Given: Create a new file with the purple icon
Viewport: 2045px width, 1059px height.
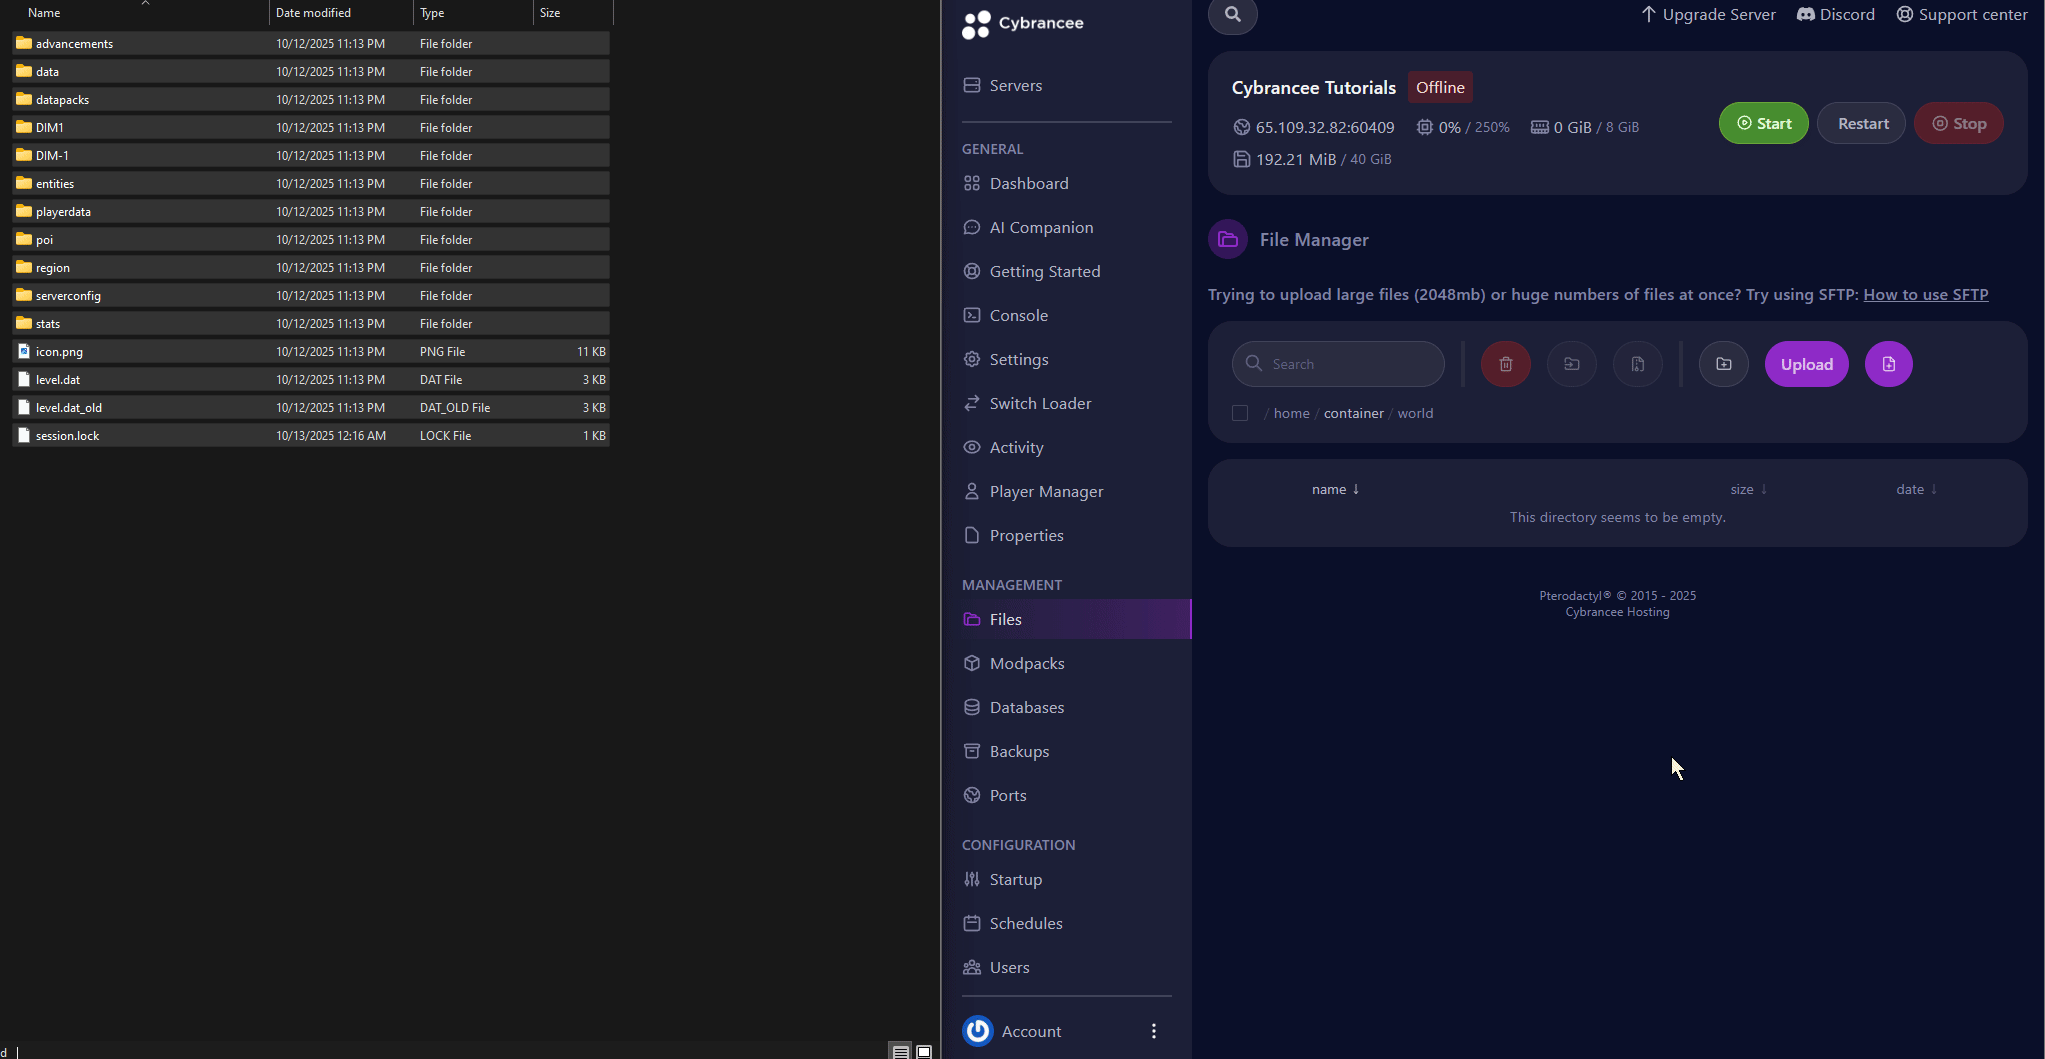Looking at the screenshot, I should click(1888, 364).
